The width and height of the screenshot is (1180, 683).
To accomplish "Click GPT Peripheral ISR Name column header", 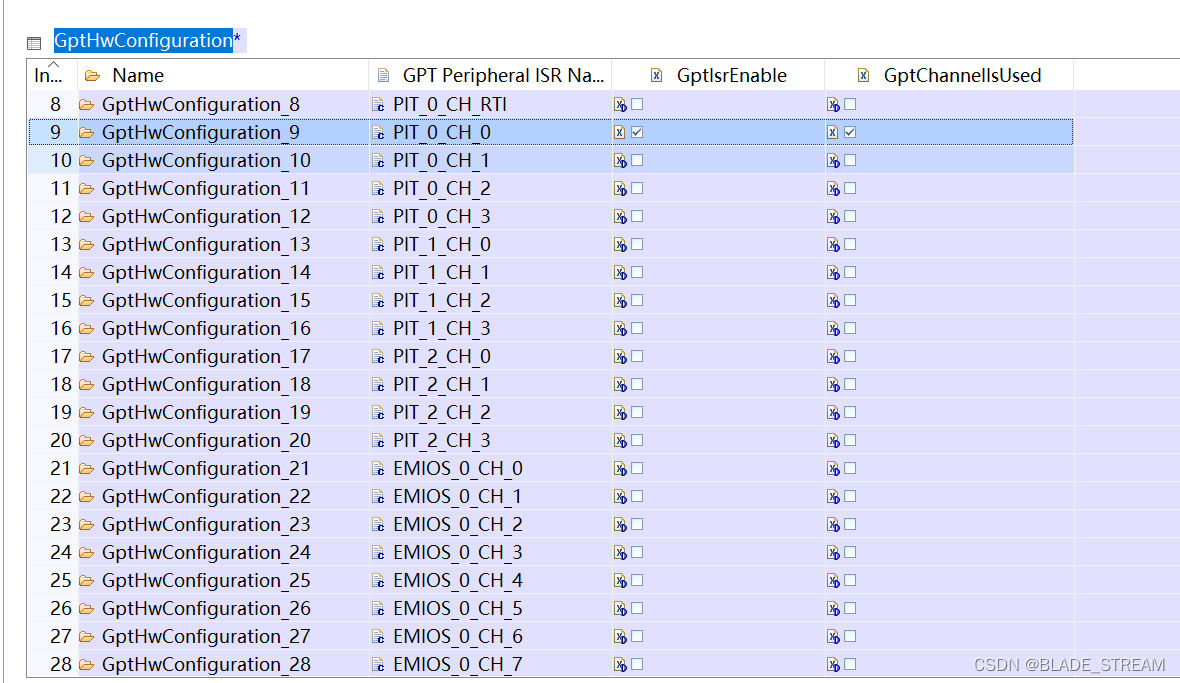I will [491, 75].
